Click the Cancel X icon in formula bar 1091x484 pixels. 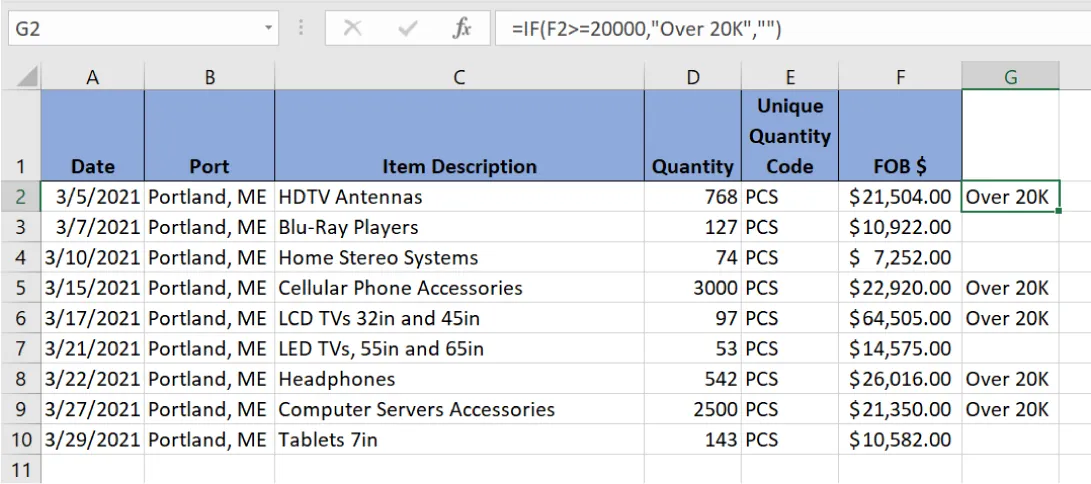(x=352, y=30)
